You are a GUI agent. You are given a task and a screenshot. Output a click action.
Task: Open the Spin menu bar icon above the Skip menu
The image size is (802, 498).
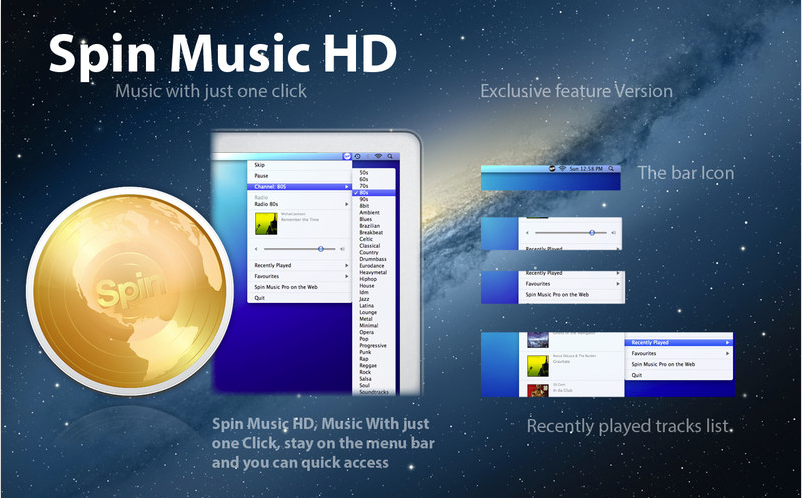(346, 155)
